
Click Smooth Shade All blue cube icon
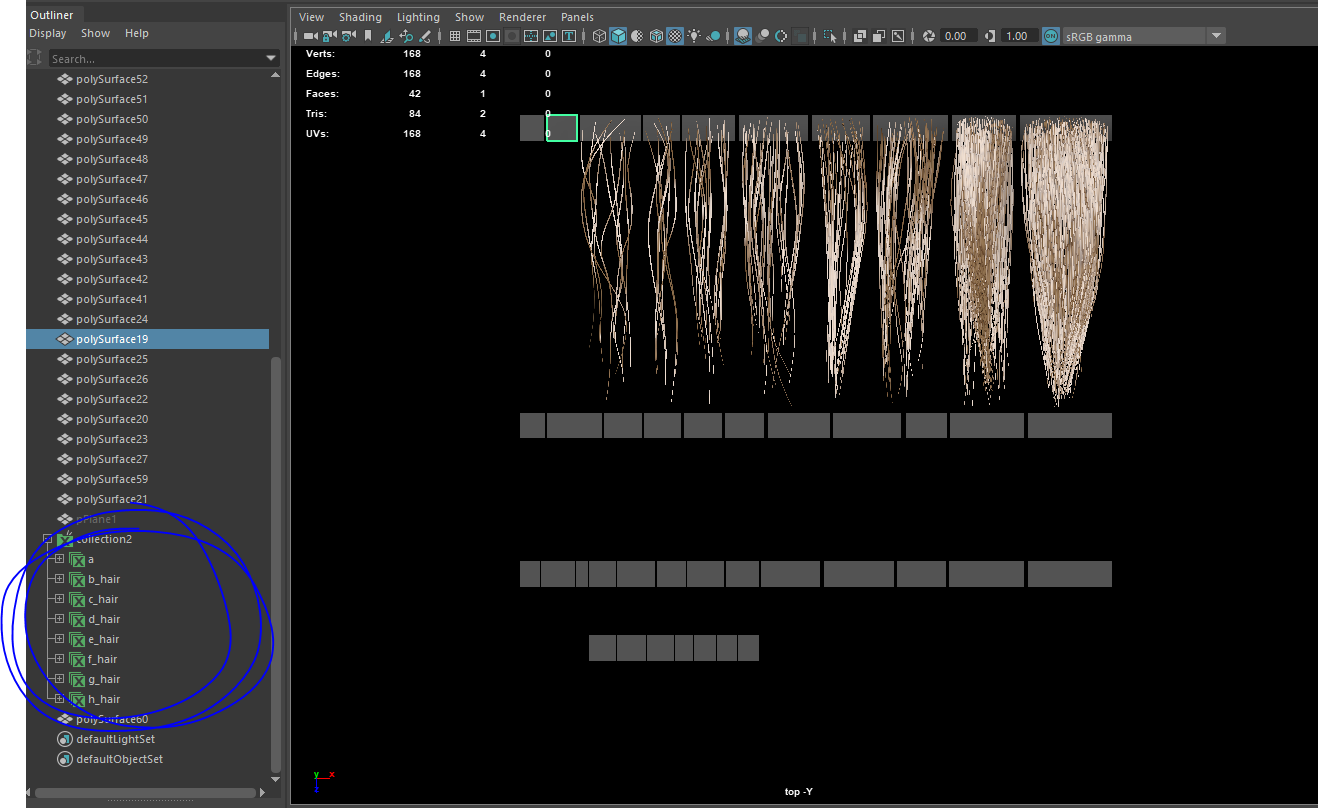pos(618,36)
